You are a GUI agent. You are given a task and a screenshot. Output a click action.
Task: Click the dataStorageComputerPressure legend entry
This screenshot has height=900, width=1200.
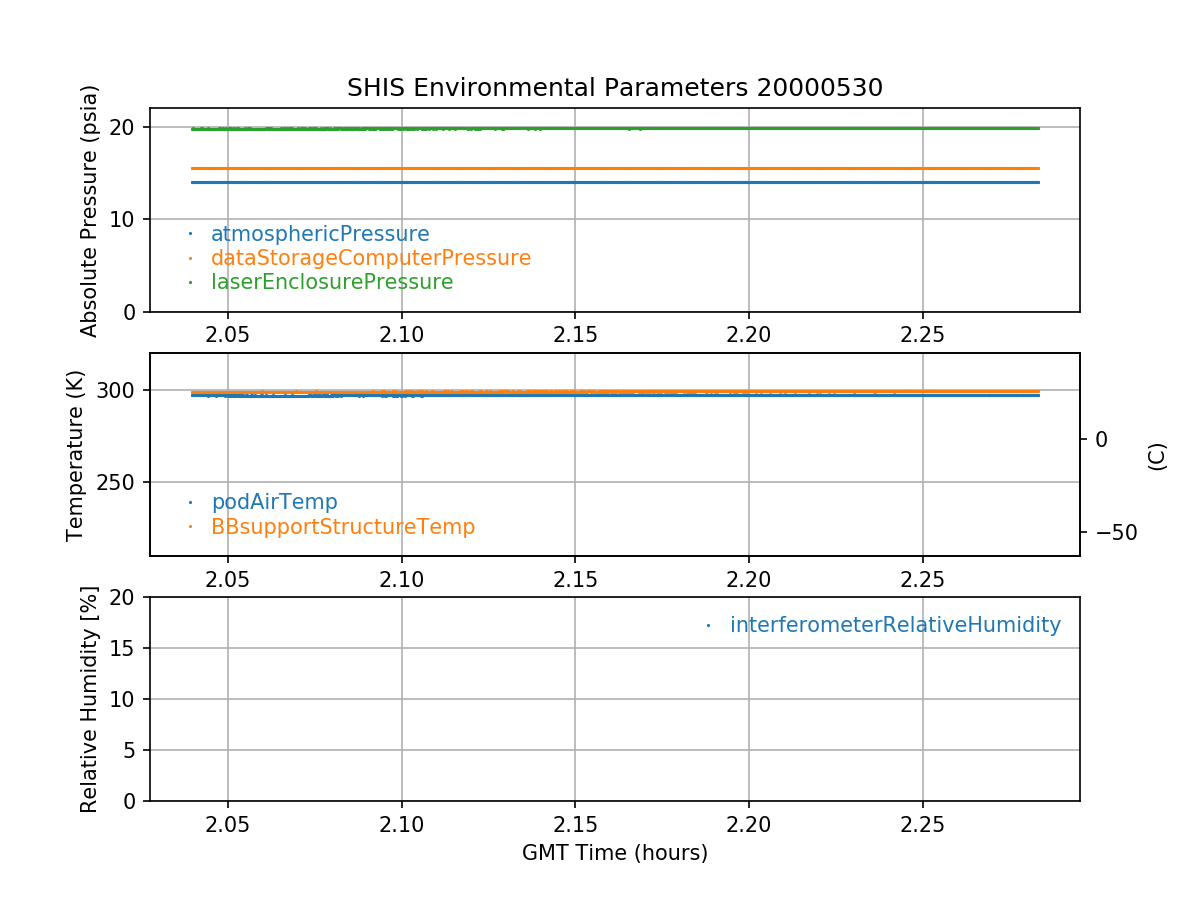pos(370,258)
